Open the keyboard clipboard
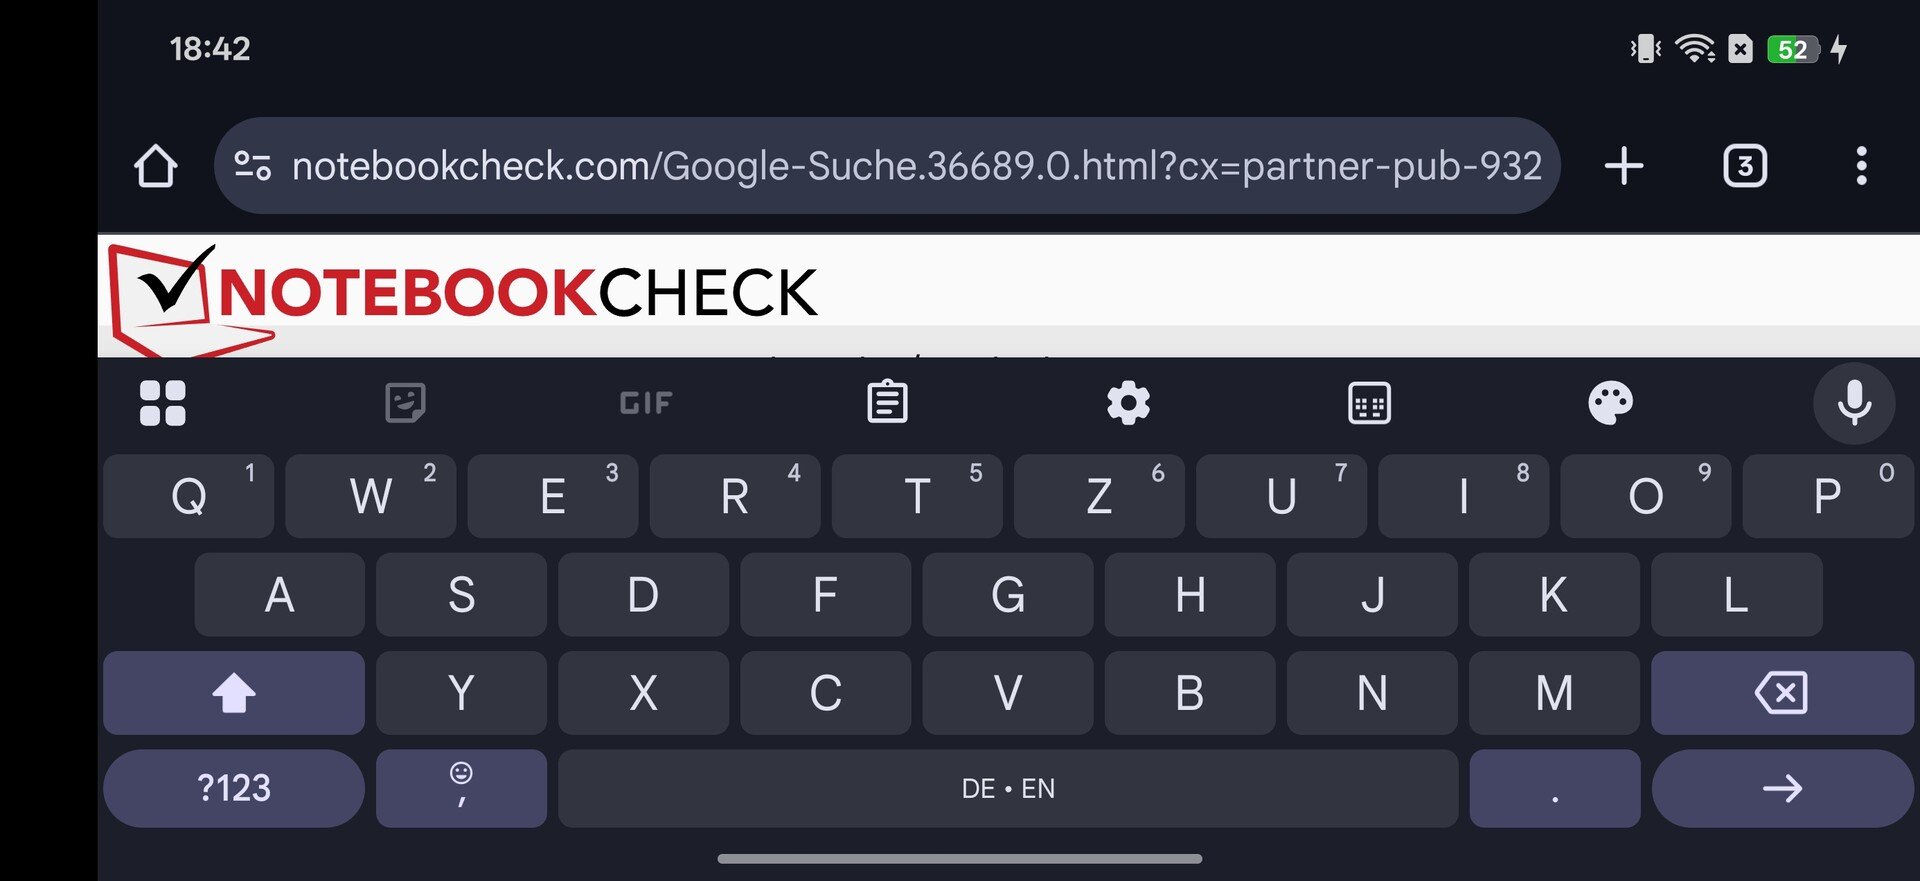This screenshot has width=1920, height=881. tap(887, 402)
